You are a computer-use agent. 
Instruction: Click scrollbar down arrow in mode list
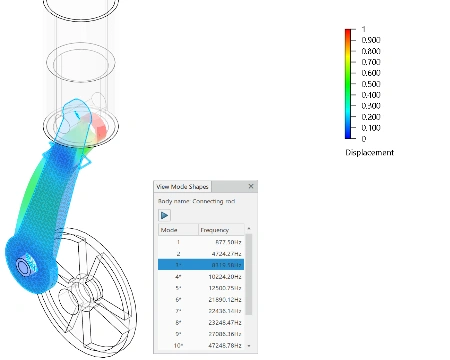click(x=249, y=346)
